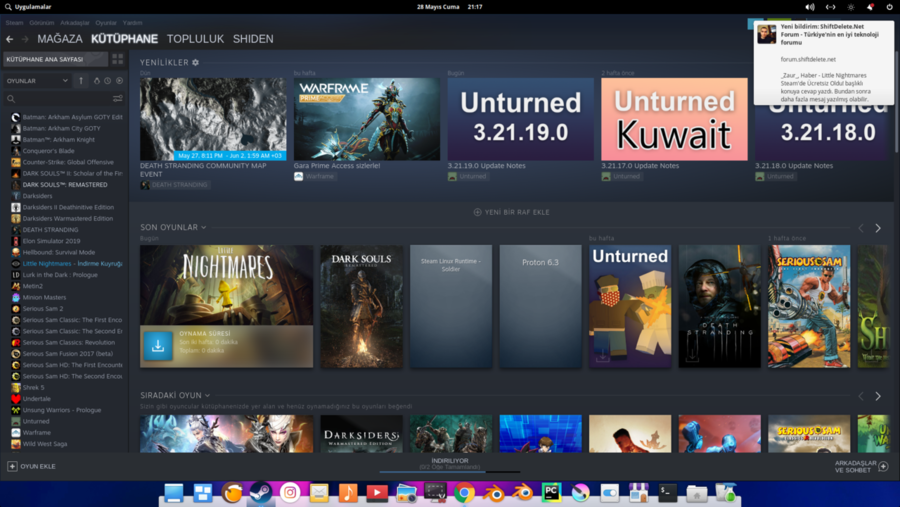This screenshot has height=507, width=900.
Task: Click the Little Nightmares download button
Action: (x=158, y=346)
